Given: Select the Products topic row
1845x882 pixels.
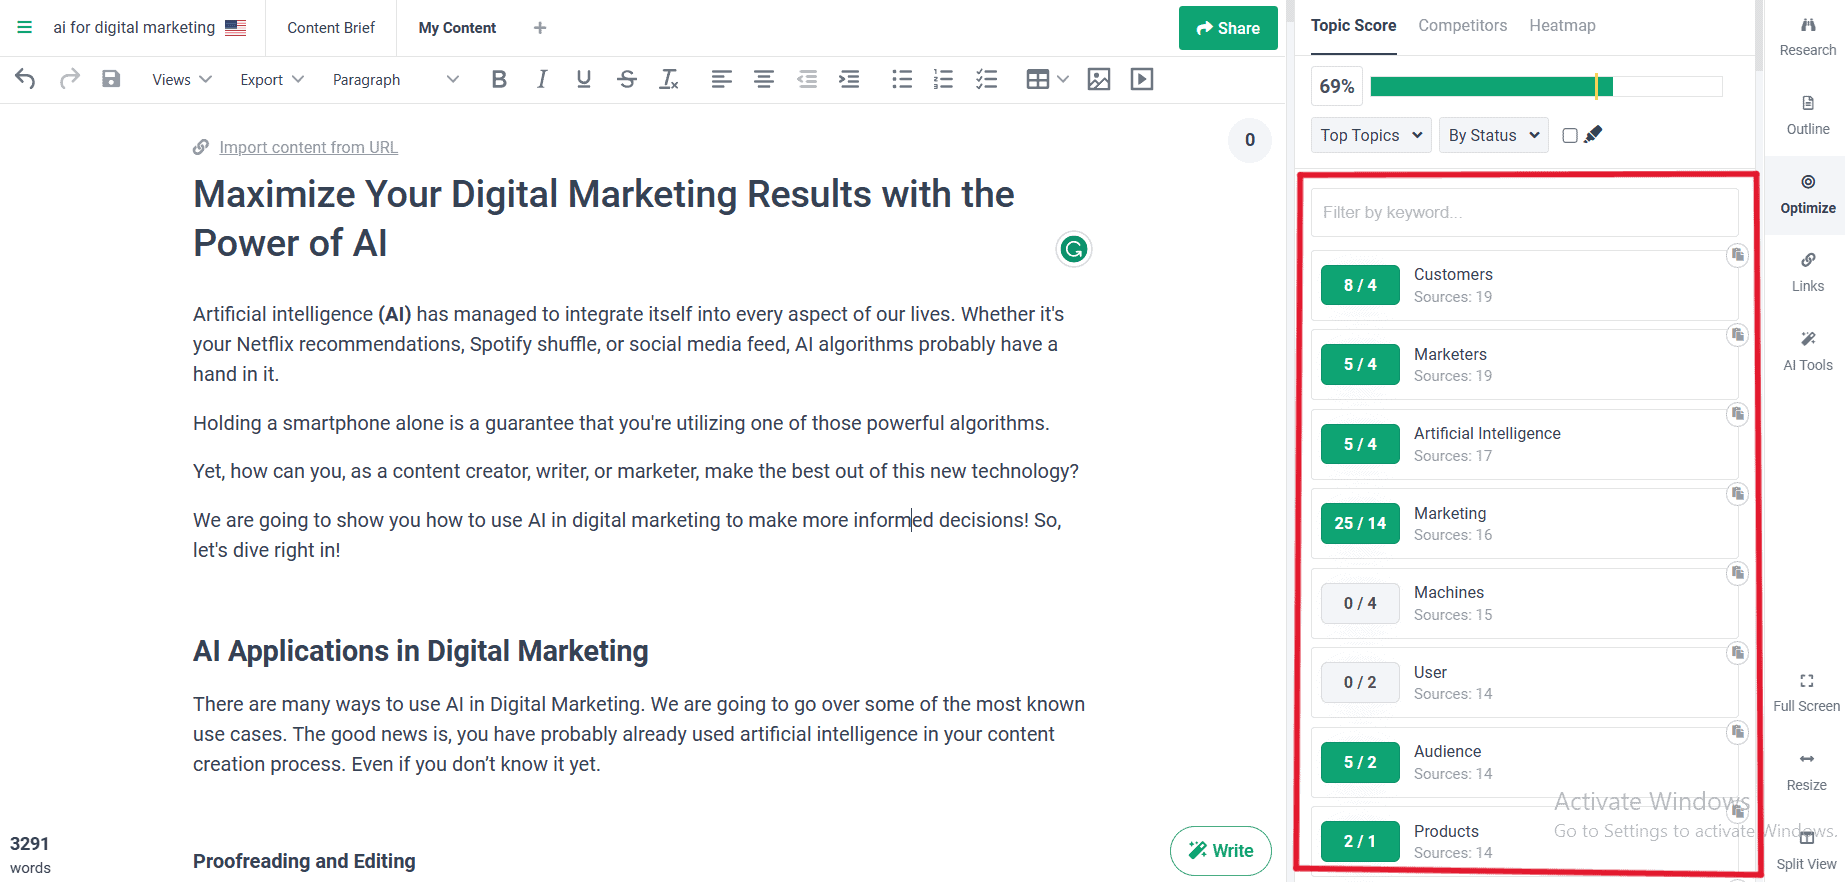Looking at the screenshot, I should click(x=1524, y=841).
